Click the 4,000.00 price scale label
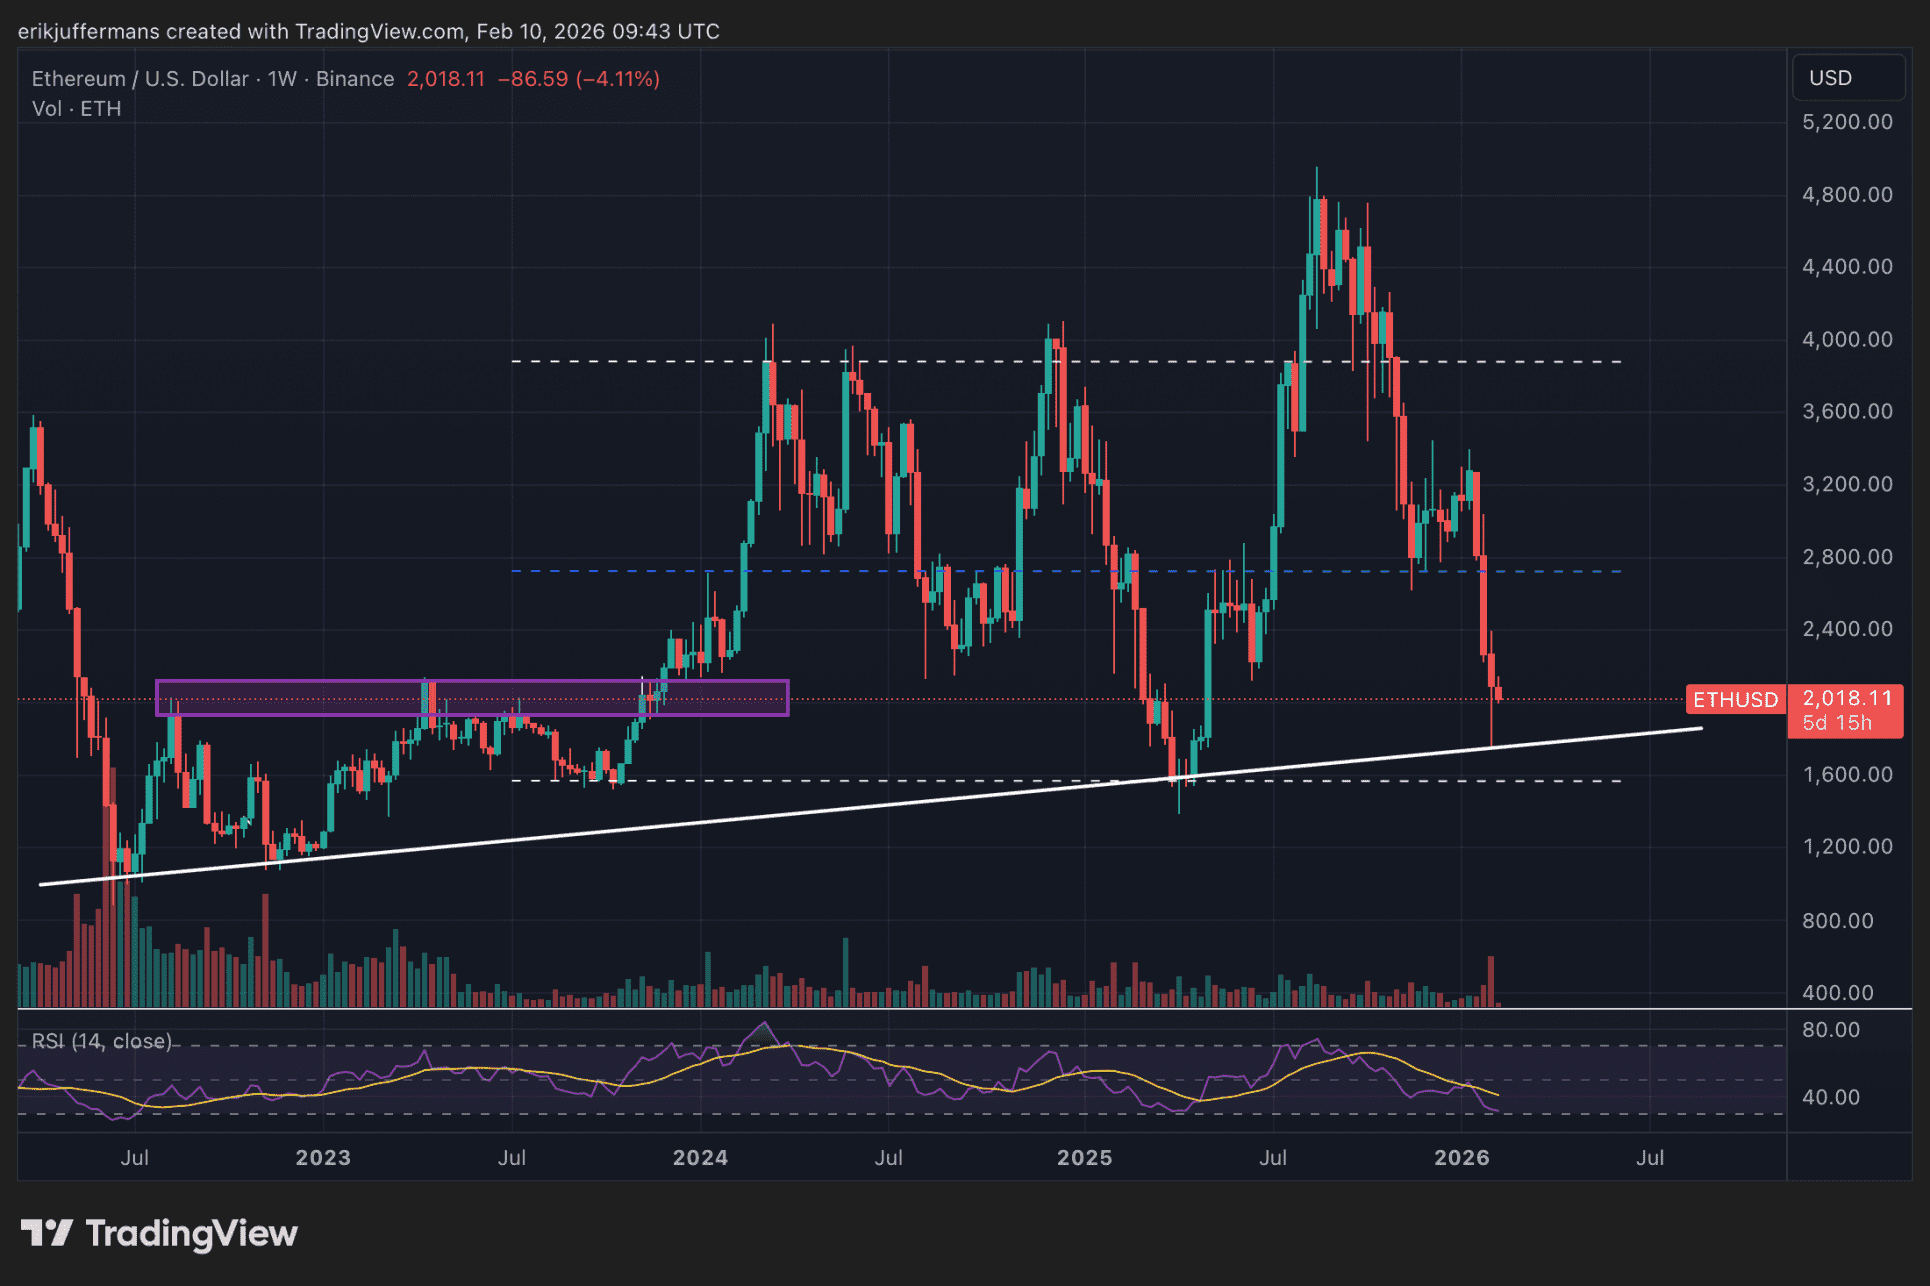This screenshot has width=1930, height=1286. (1847, 340)
